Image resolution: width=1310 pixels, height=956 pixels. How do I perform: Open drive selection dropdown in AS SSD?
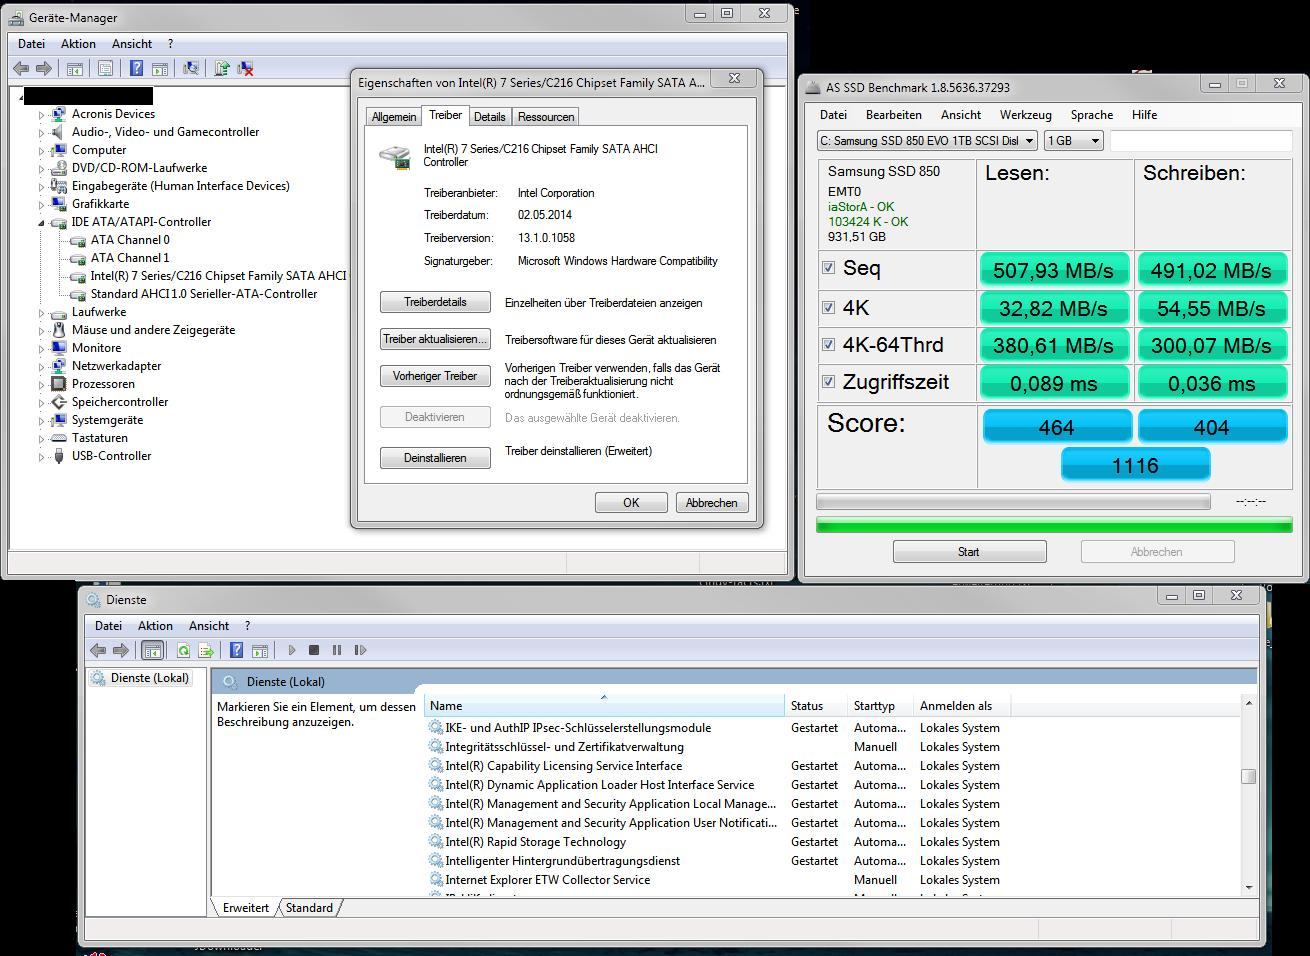927,141
